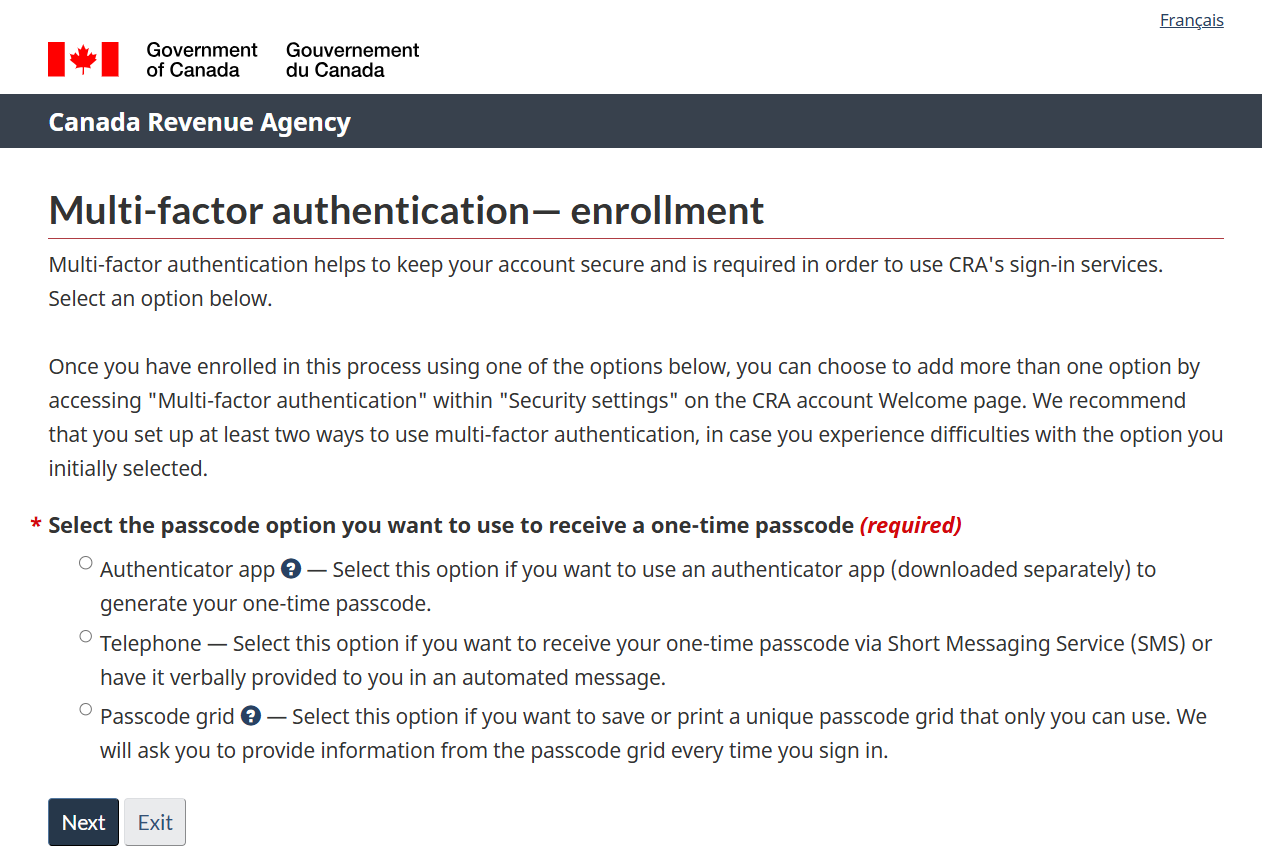
Task: Click the red required-field asterisk
Action: (x=36, y=525)
